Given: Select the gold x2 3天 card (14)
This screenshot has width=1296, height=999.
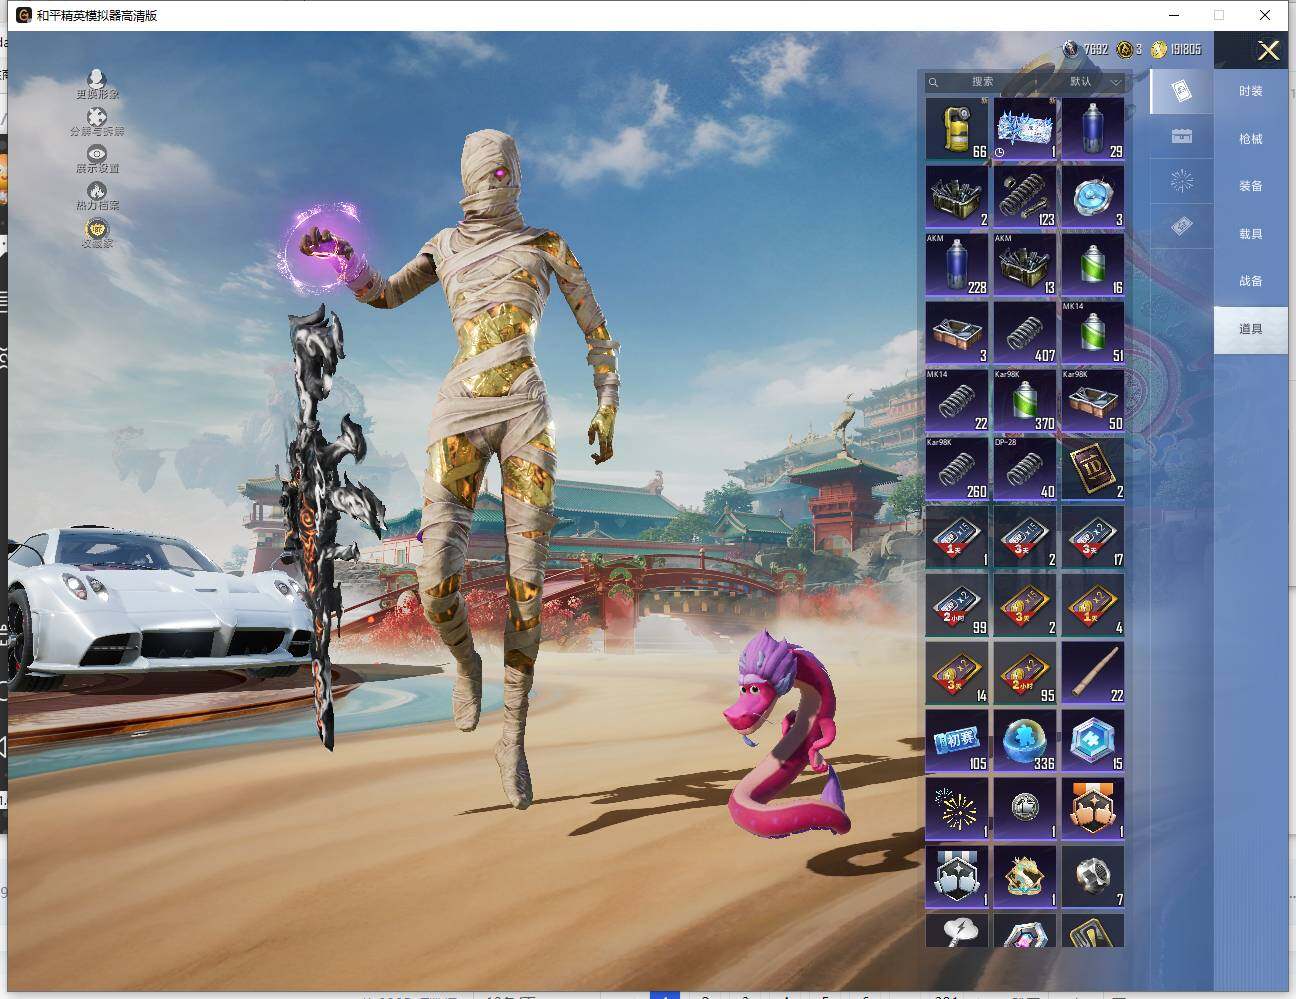Looking at the screenshot, I should point(957,673).
